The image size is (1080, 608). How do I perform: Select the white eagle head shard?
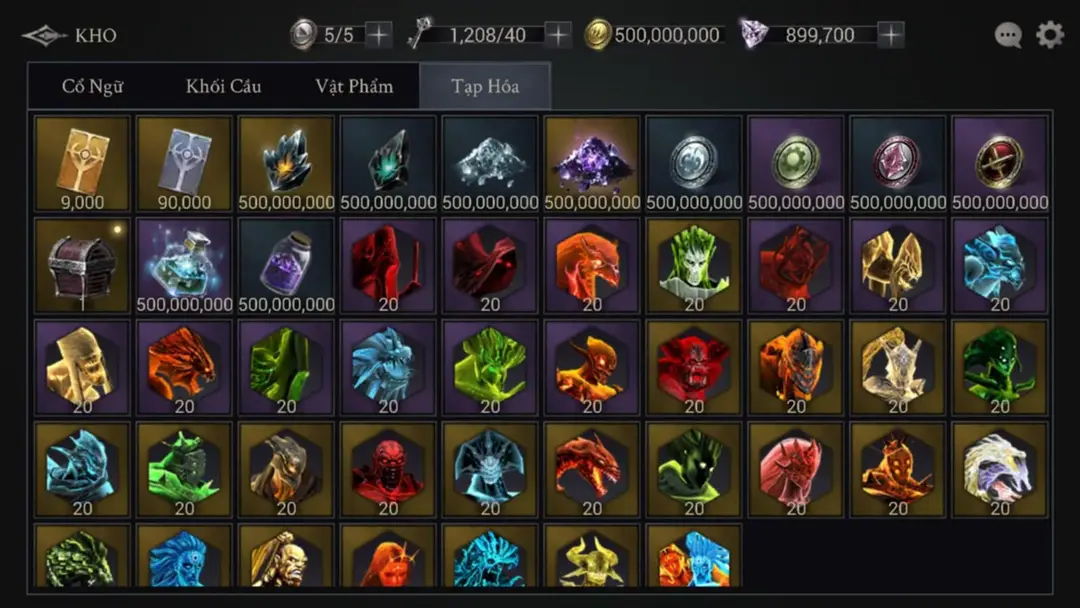click(999, 470)
